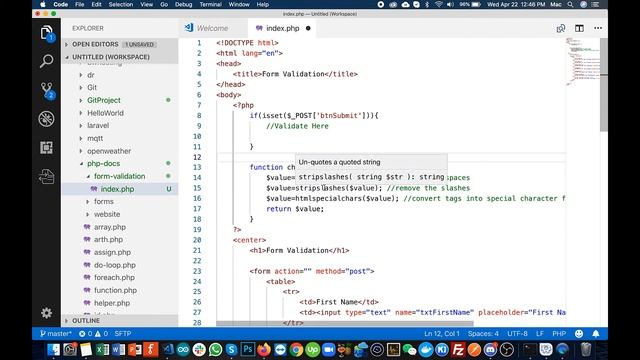The image size is (640, 360).
Task: Expand the HelloWorld folder
Action: (105, 113)
